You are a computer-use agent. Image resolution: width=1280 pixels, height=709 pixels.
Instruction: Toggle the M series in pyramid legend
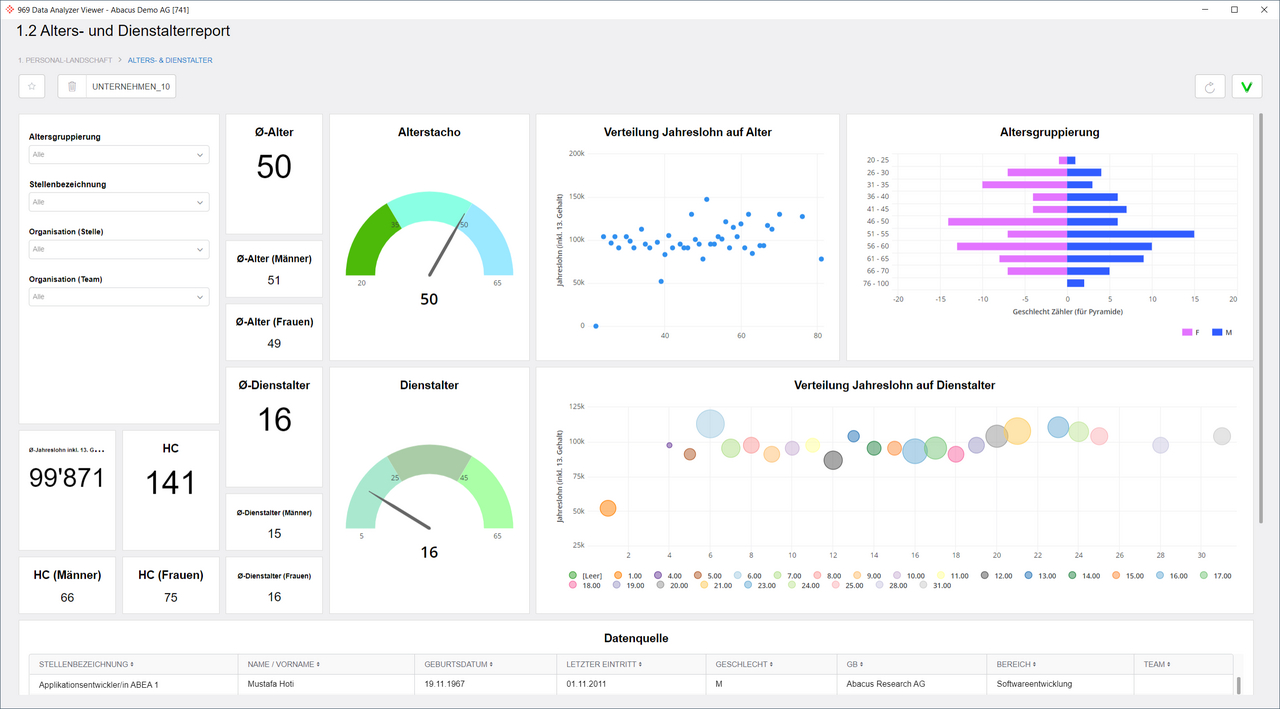[x=1218, y=332]
